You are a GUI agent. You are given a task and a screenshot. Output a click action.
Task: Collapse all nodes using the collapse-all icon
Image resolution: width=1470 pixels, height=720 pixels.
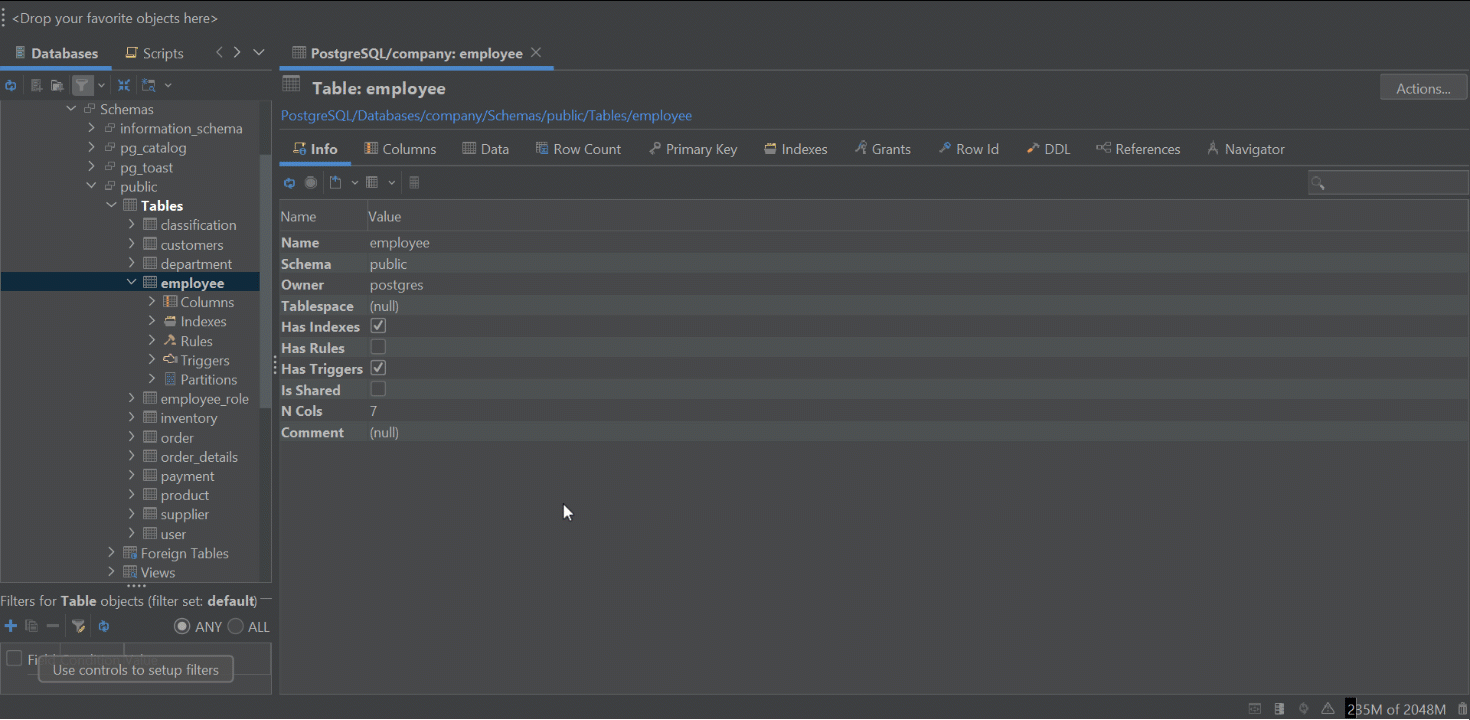point(123,85)
